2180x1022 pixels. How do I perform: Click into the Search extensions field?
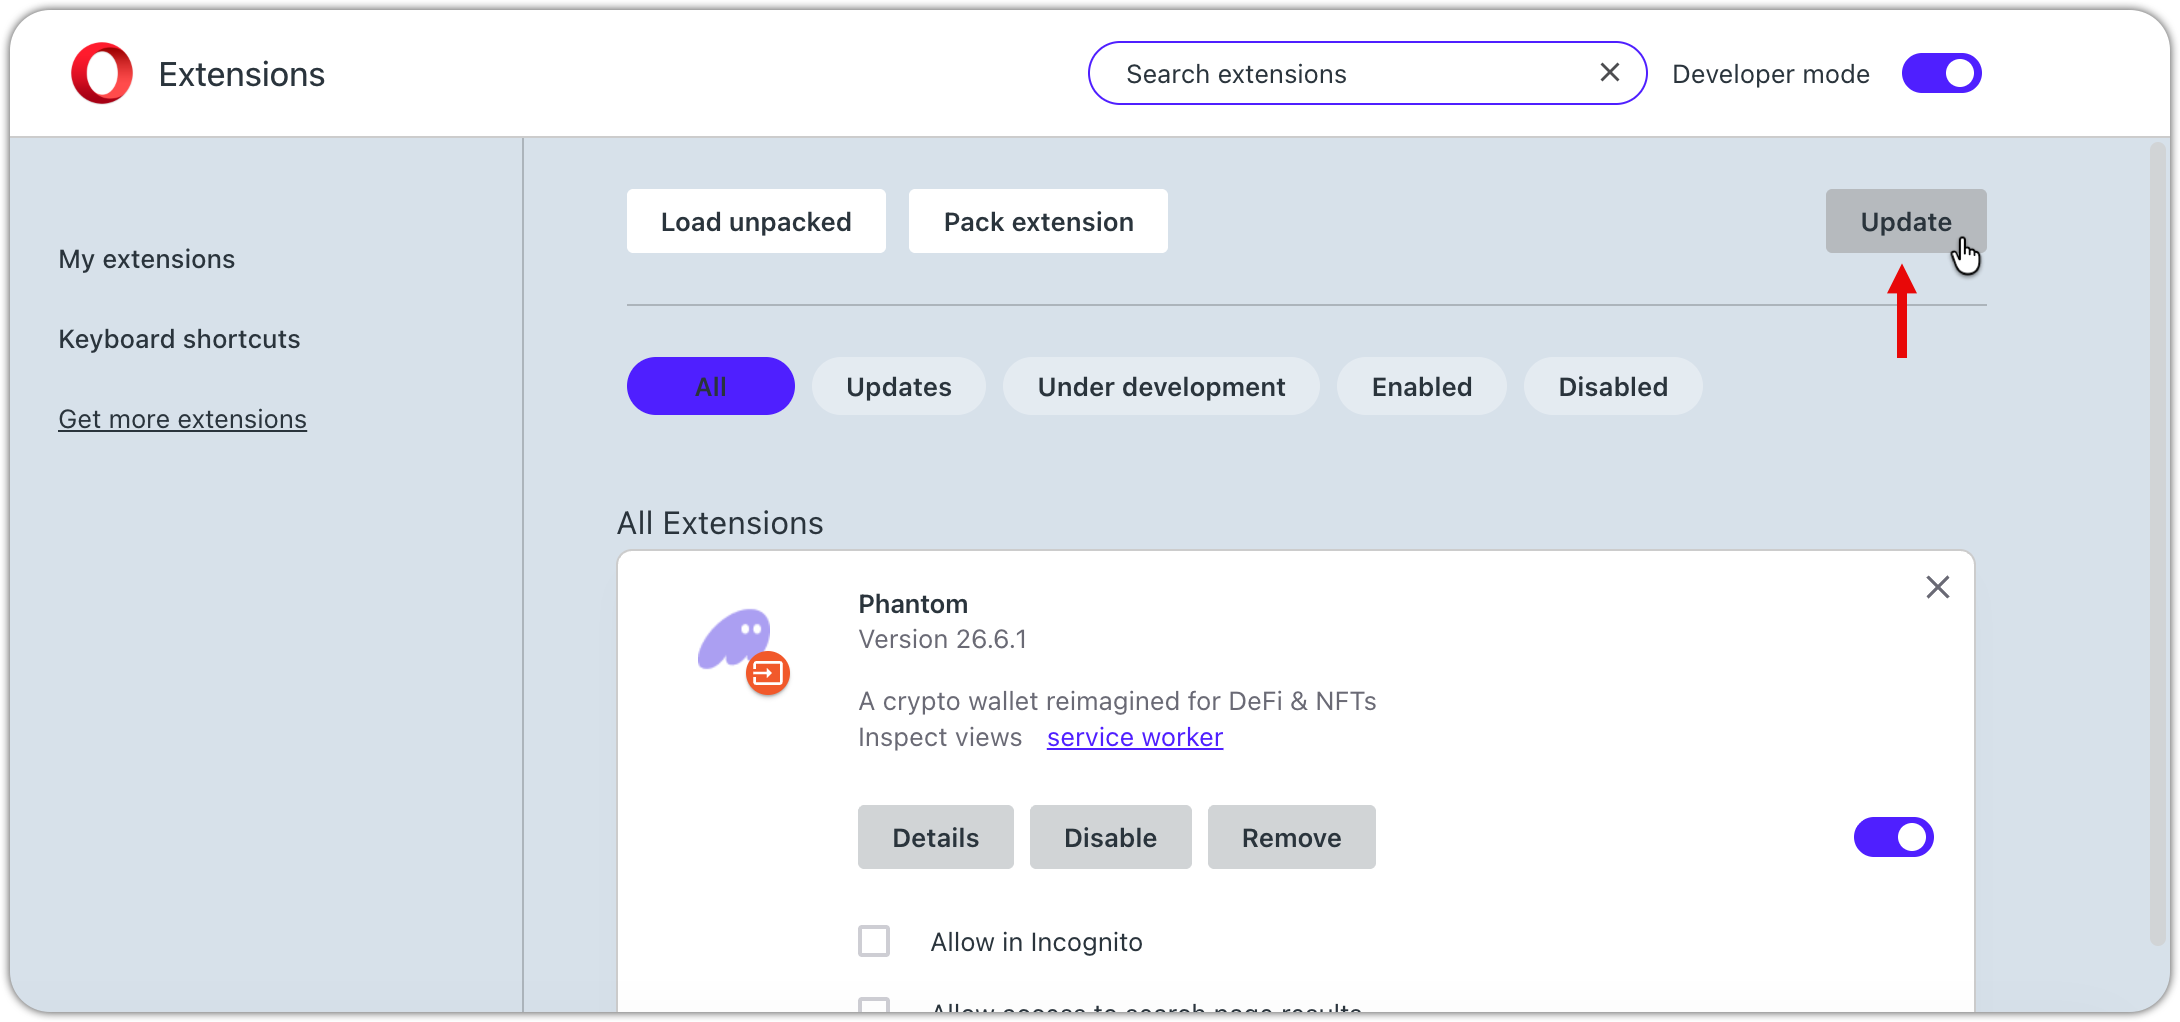click(1340, 74)
